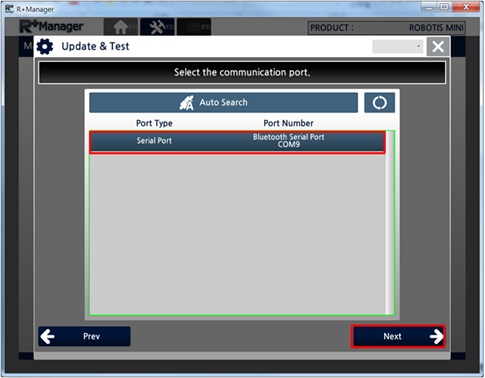The image size is (485, 378).
Task: Click the Port Type column header
Action: pyautogui.click(x=154, y=123)
